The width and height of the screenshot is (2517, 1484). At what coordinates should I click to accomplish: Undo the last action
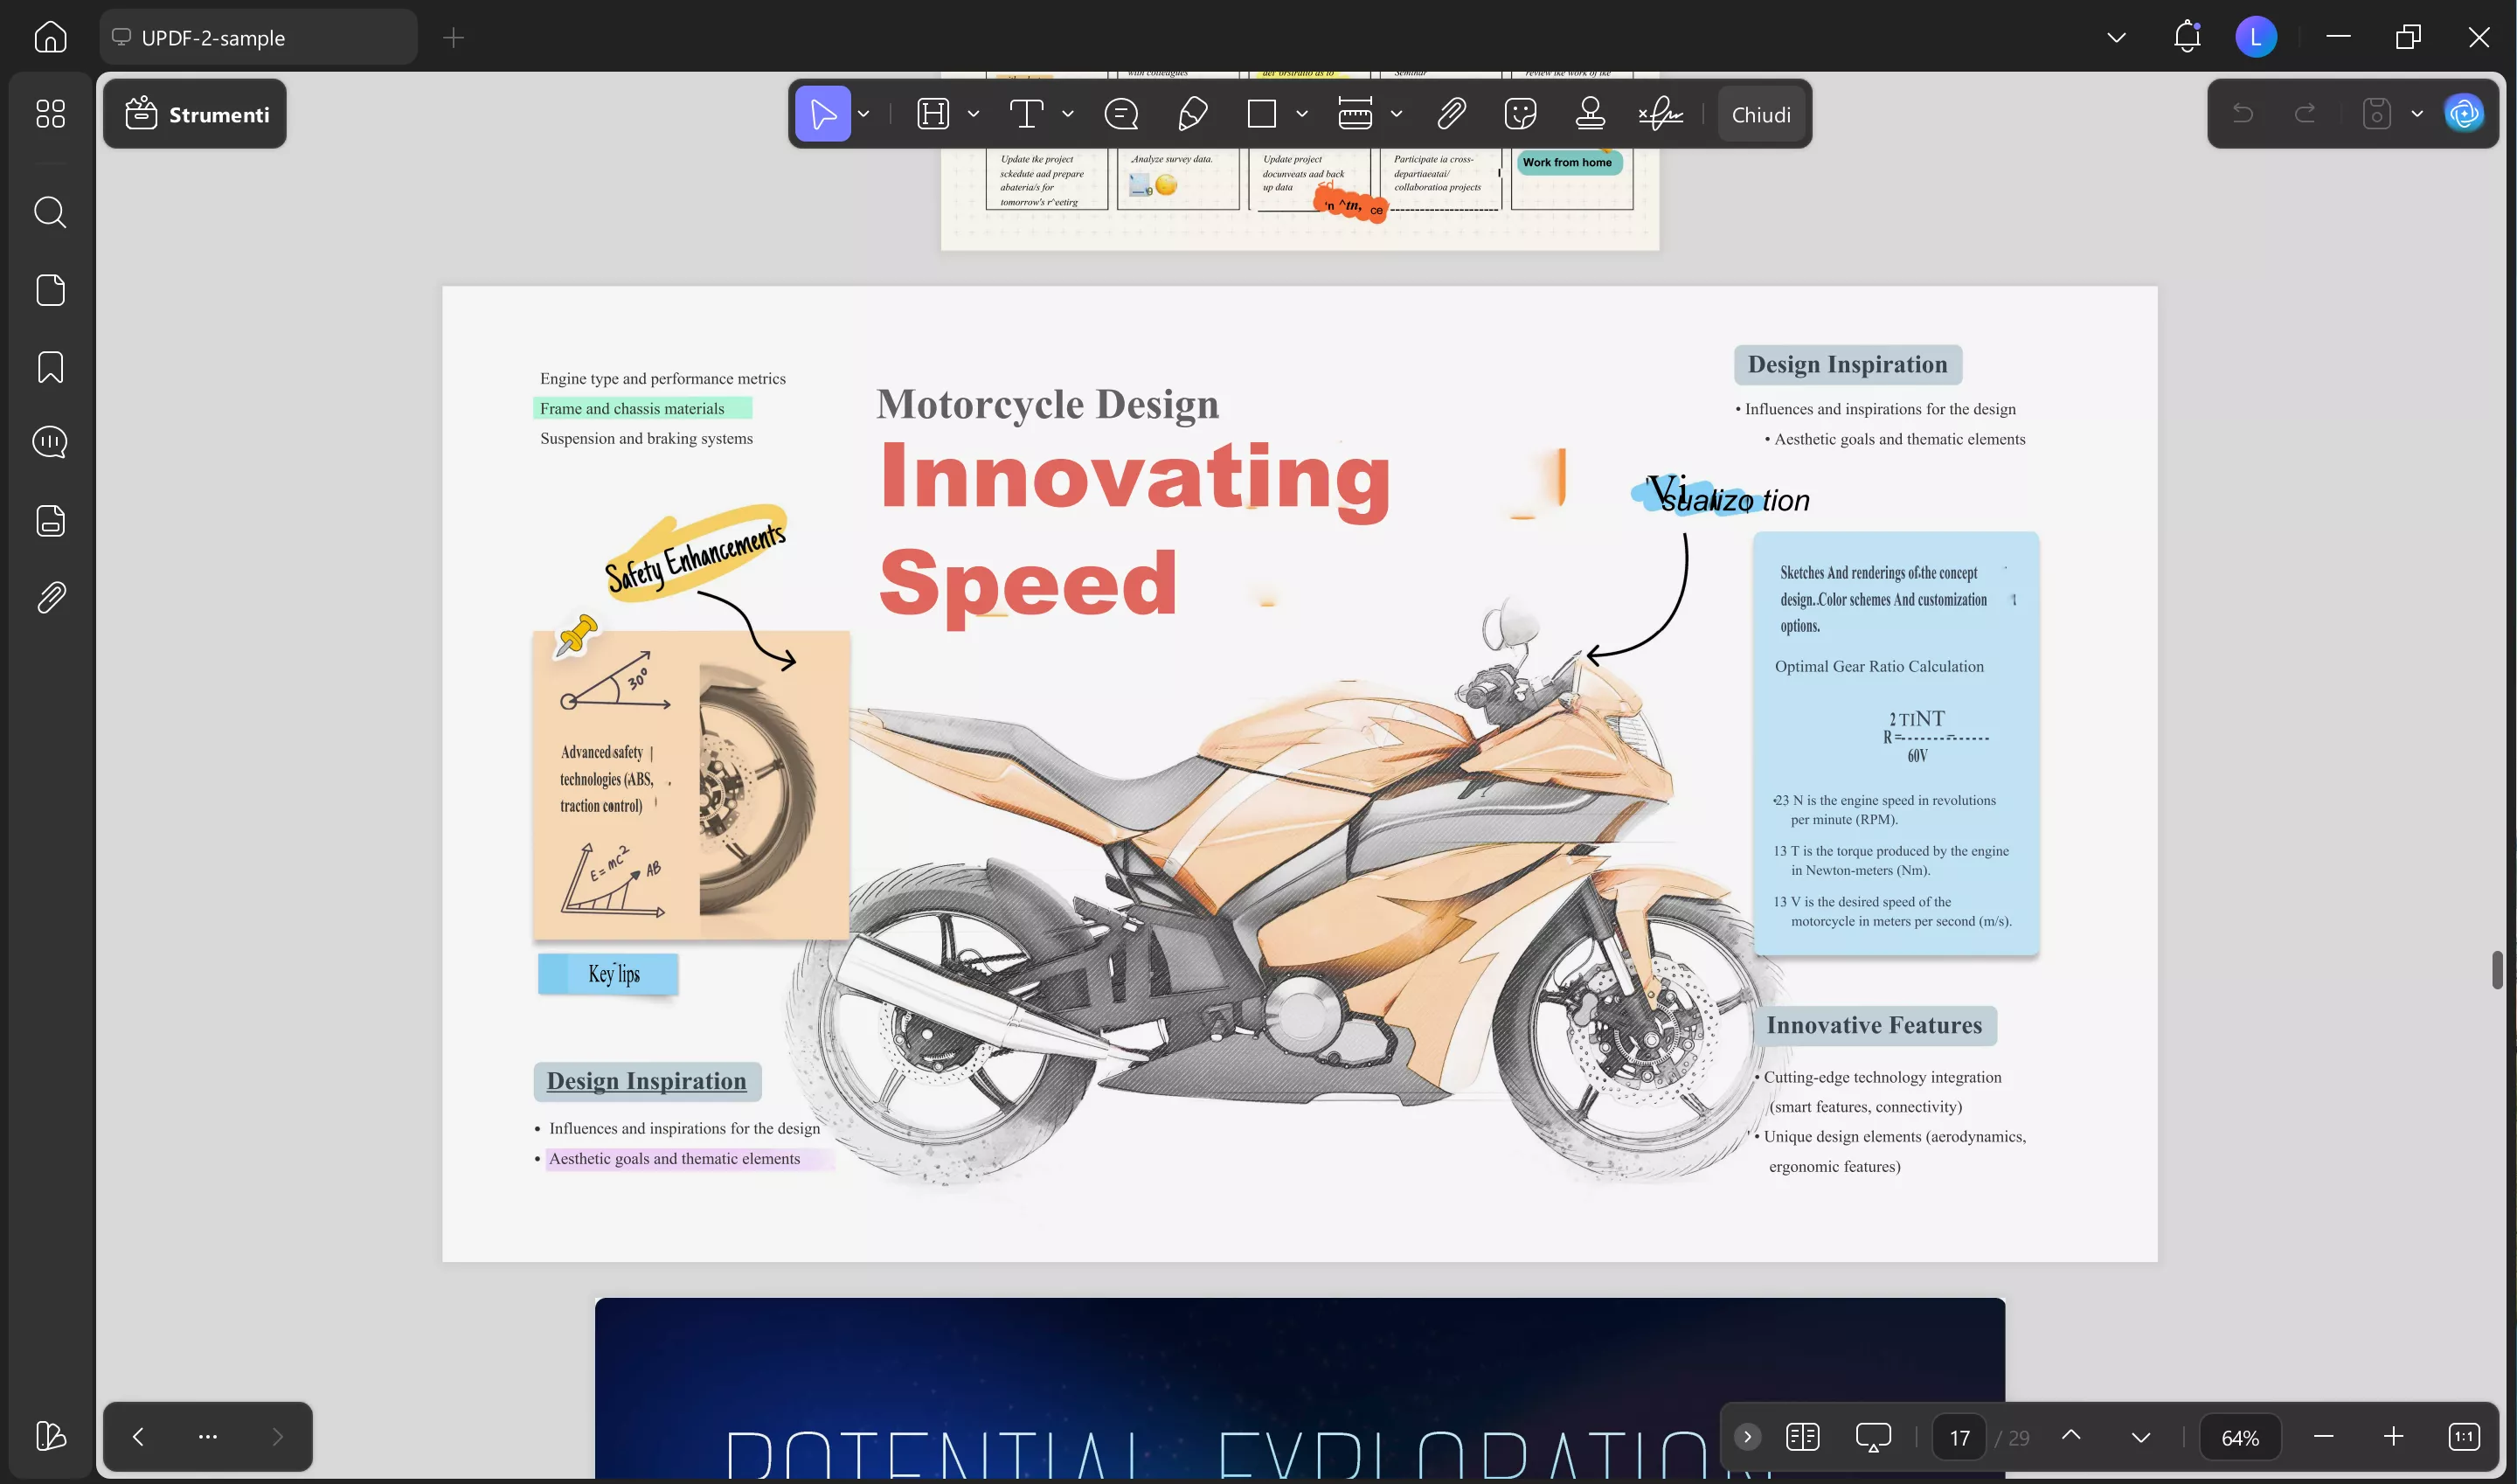pos(2244,113)
